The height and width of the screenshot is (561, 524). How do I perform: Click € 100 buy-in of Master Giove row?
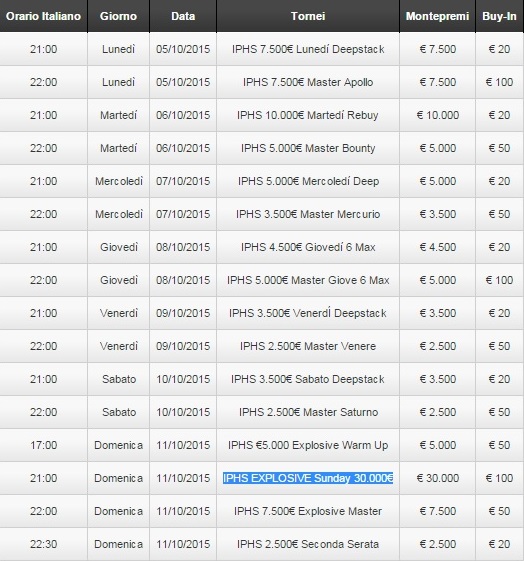(499, 280)
